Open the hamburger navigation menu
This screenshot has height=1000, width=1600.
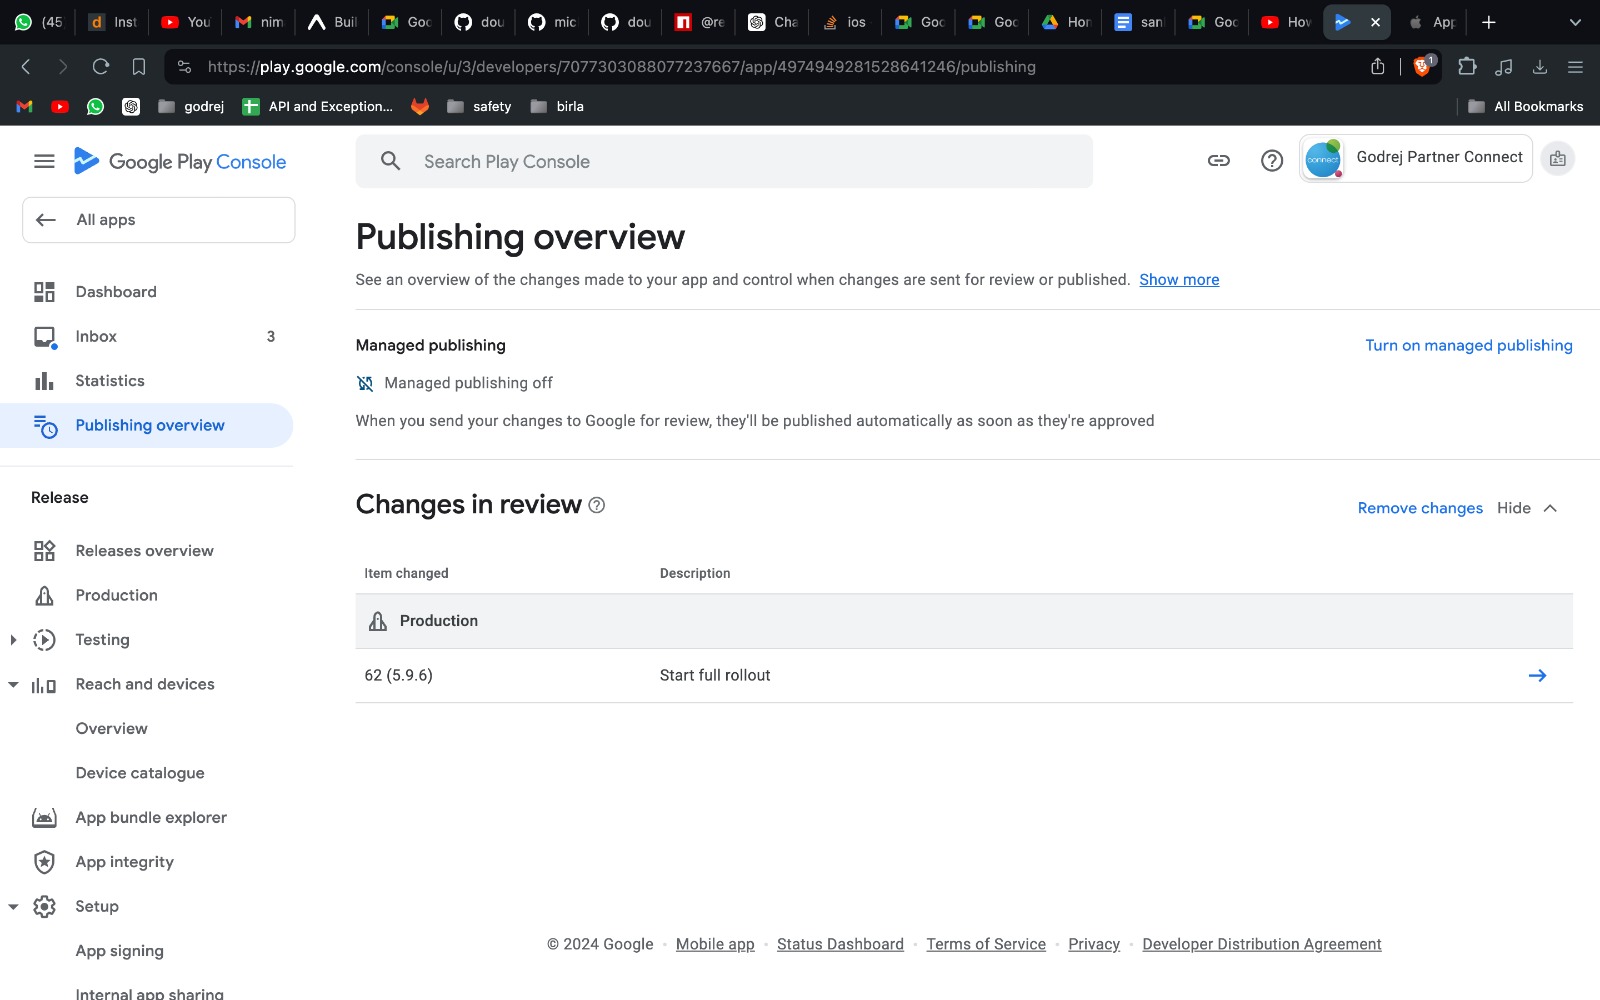click(44, 161)
